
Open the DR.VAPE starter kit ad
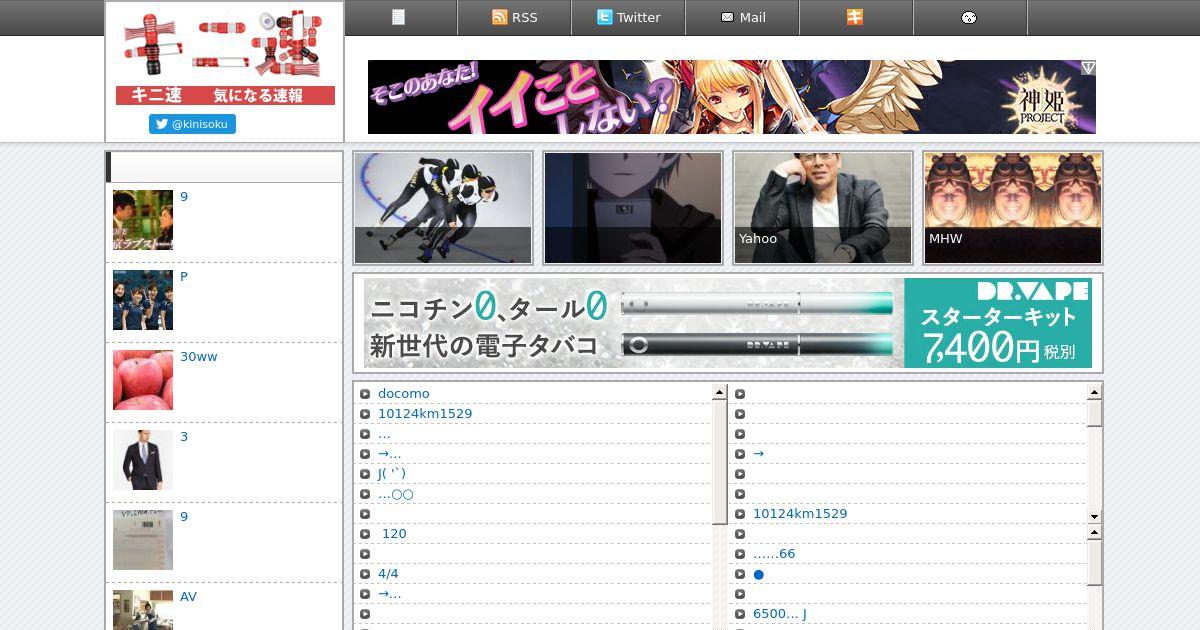click(x=728, y=323)
